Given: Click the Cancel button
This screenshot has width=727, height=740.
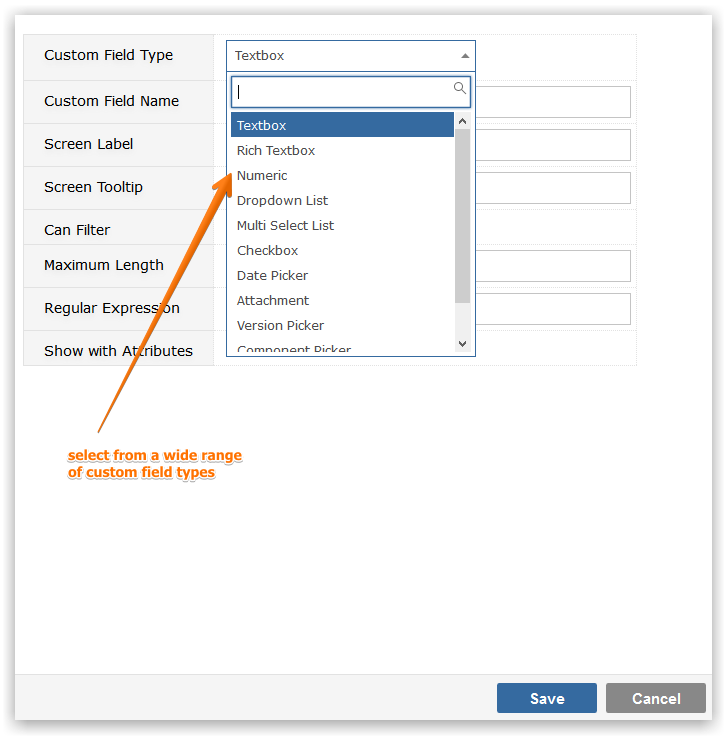Looking at the screenshot, I should coord(656,698).
